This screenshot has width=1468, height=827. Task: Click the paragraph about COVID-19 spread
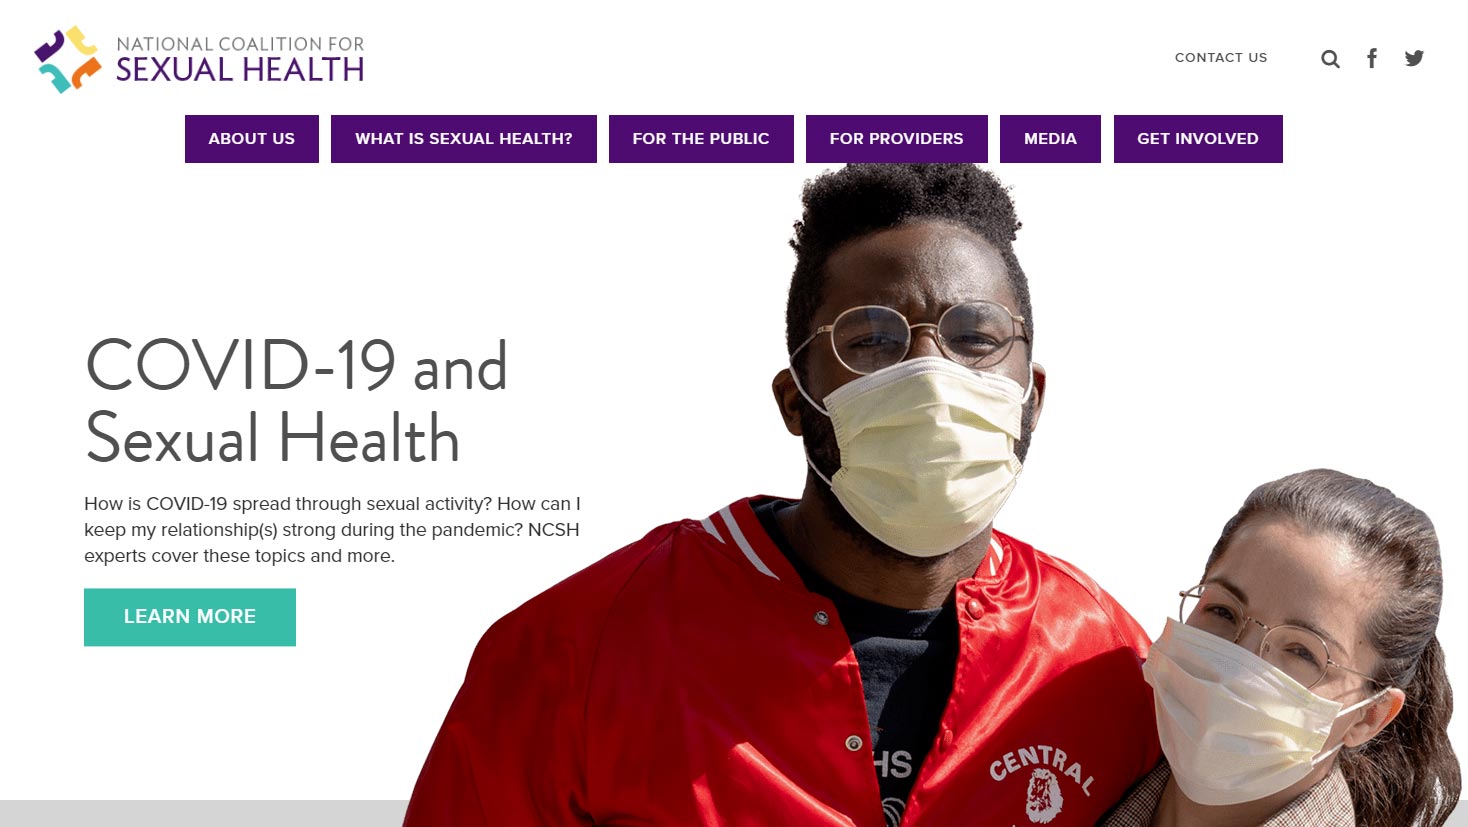(332, 530)
